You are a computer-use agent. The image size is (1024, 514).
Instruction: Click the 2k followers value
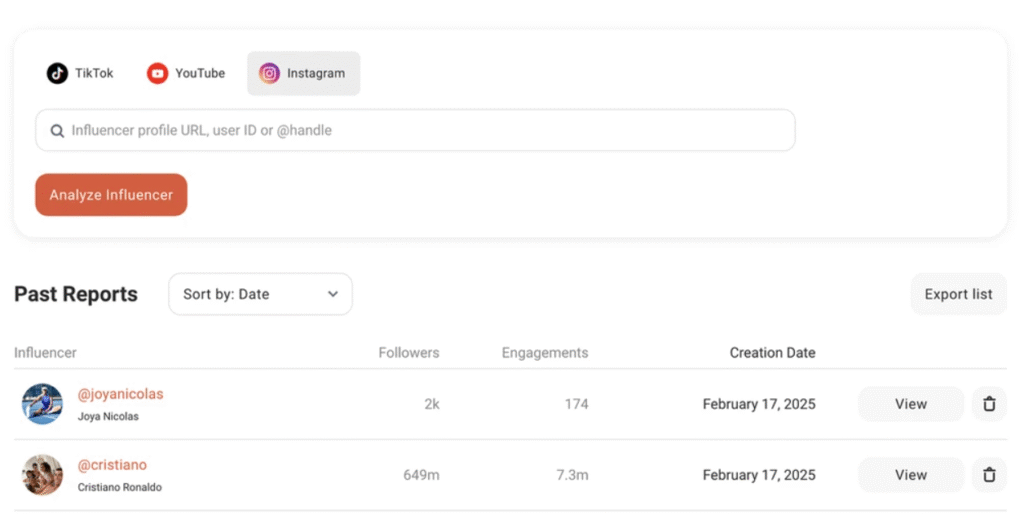click(x=432, y=404)
